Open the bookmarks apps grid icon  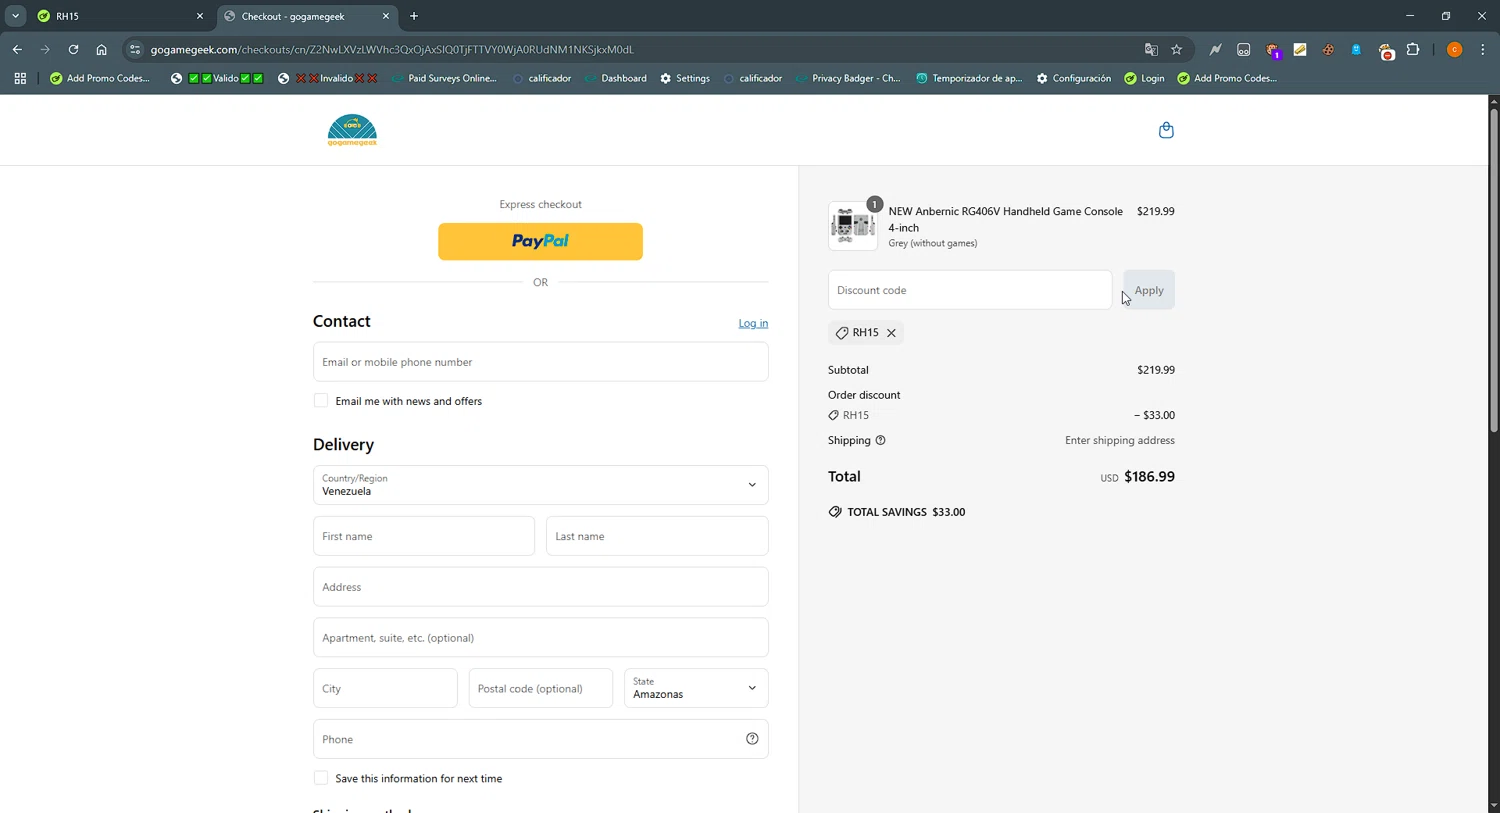pyautogui.click(x=20, y=78)
